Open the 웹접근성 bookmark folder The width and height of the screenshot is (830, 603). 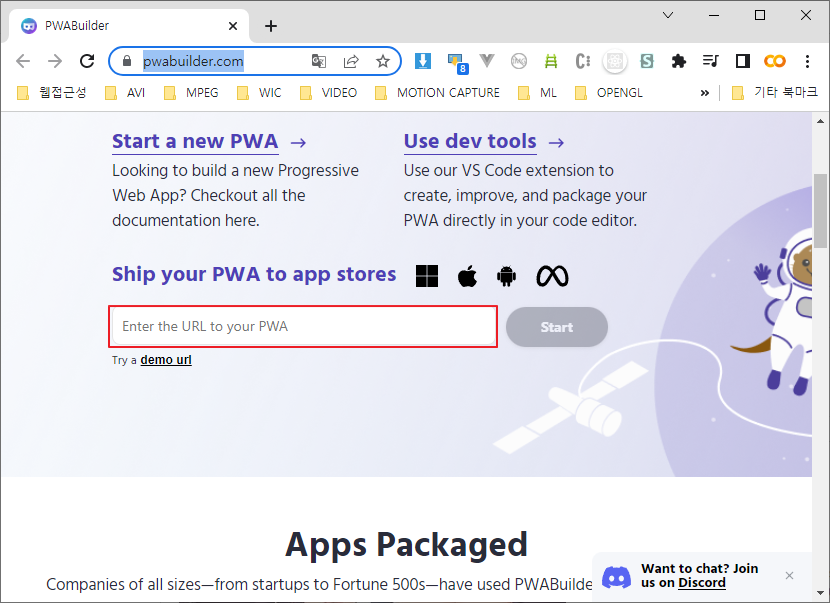tap(51, 93)
